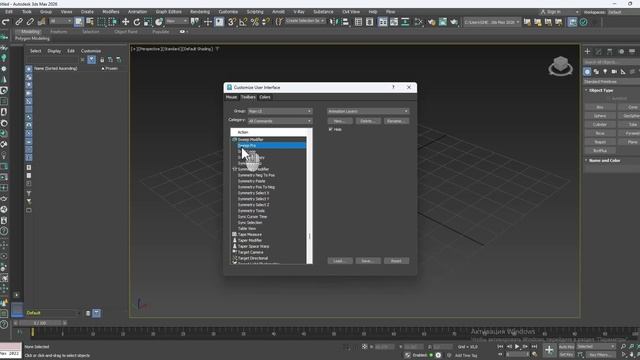640x360 pixels.
Task: Click the Play Animation button
Action: (x=517, y=347)
